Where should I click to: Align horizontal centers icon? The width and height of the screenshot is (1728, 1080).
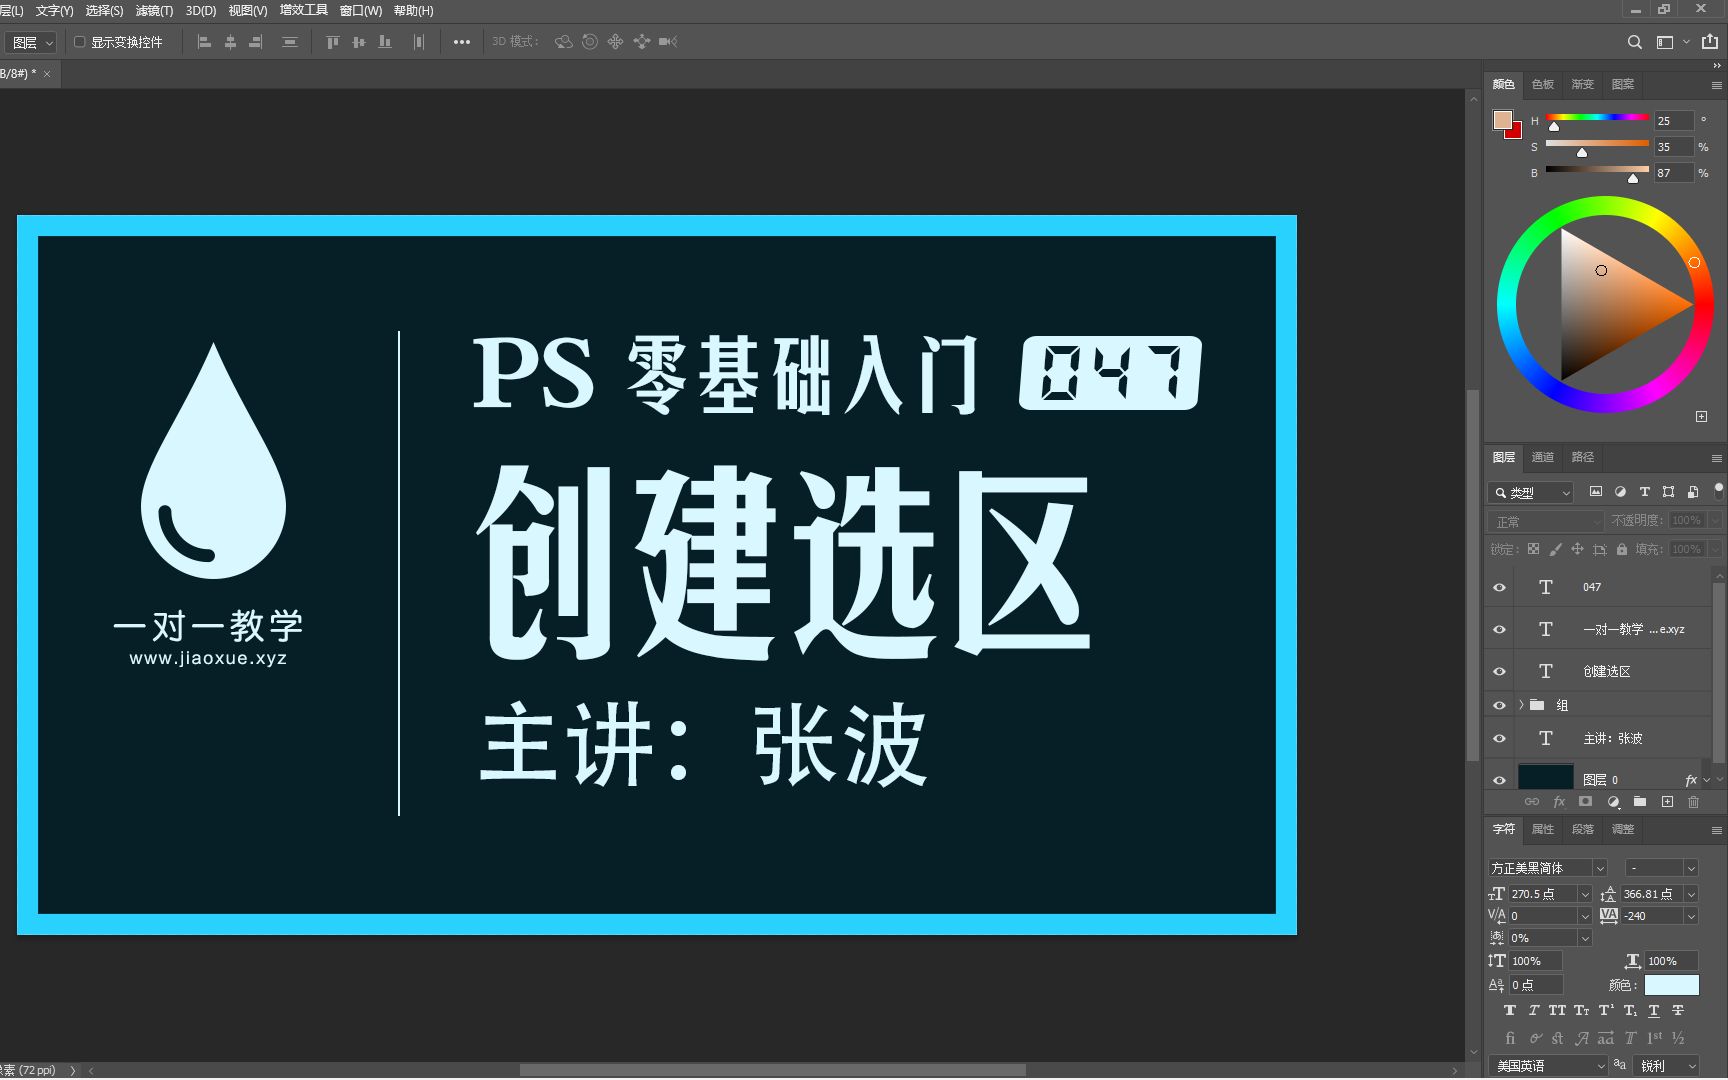coord(230,42)
